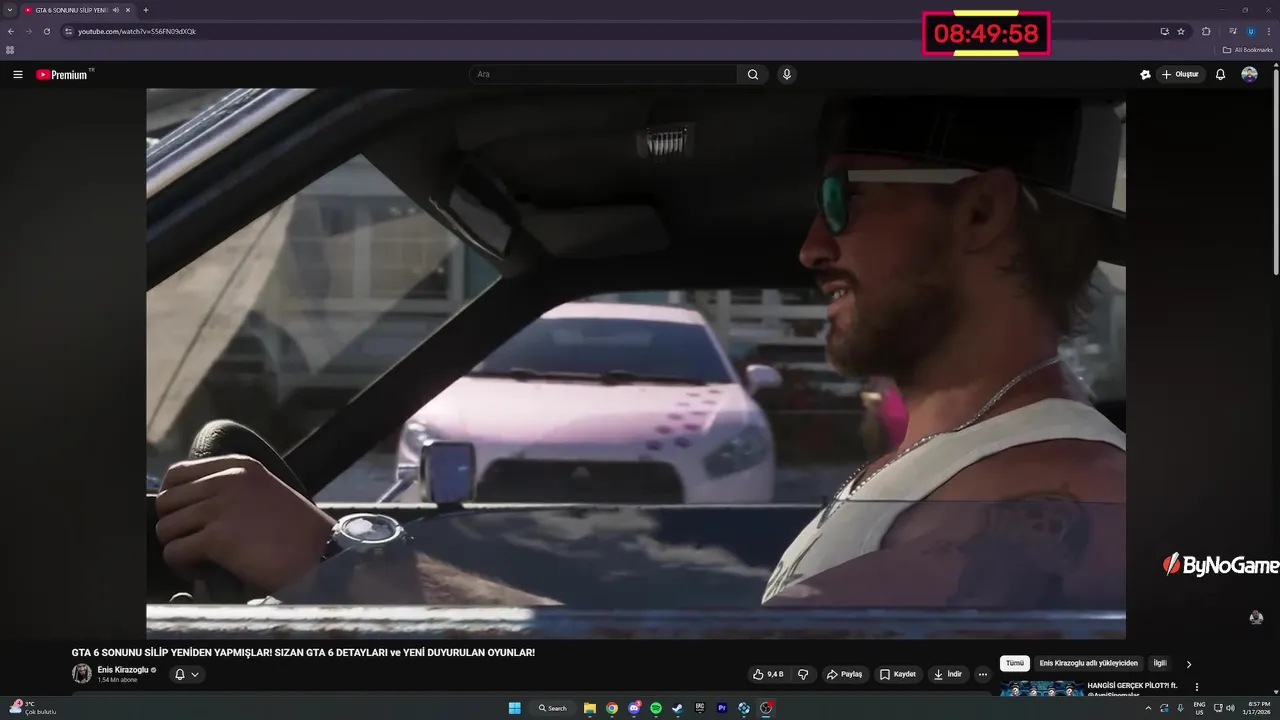This screenshot has width=1280, height=720.
Task: Open weather widget Çok bulutlu
Action: click(x=34, y=708)
